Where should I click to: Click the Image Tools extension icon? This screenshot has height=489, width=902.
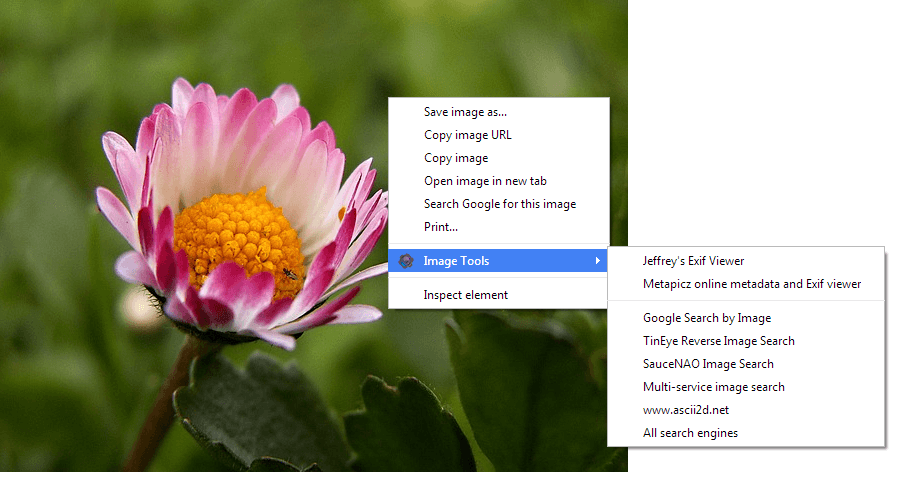point(406,261)
